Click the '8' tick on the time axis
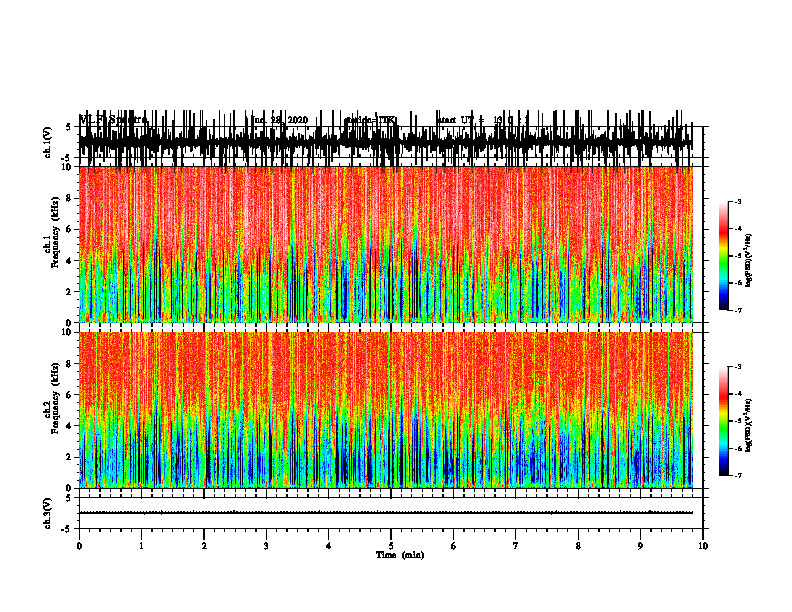 tap(578, 546)
